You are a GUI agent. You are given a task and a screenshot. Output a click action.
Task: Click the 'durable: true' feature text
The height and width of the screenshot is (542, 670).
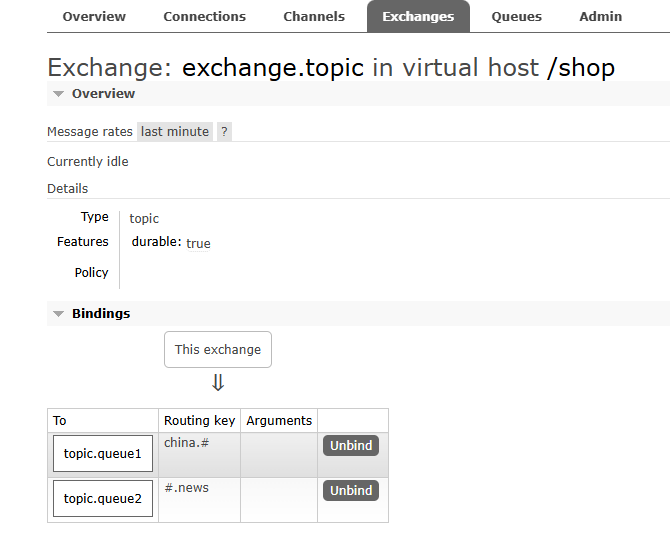coord(171,243)
